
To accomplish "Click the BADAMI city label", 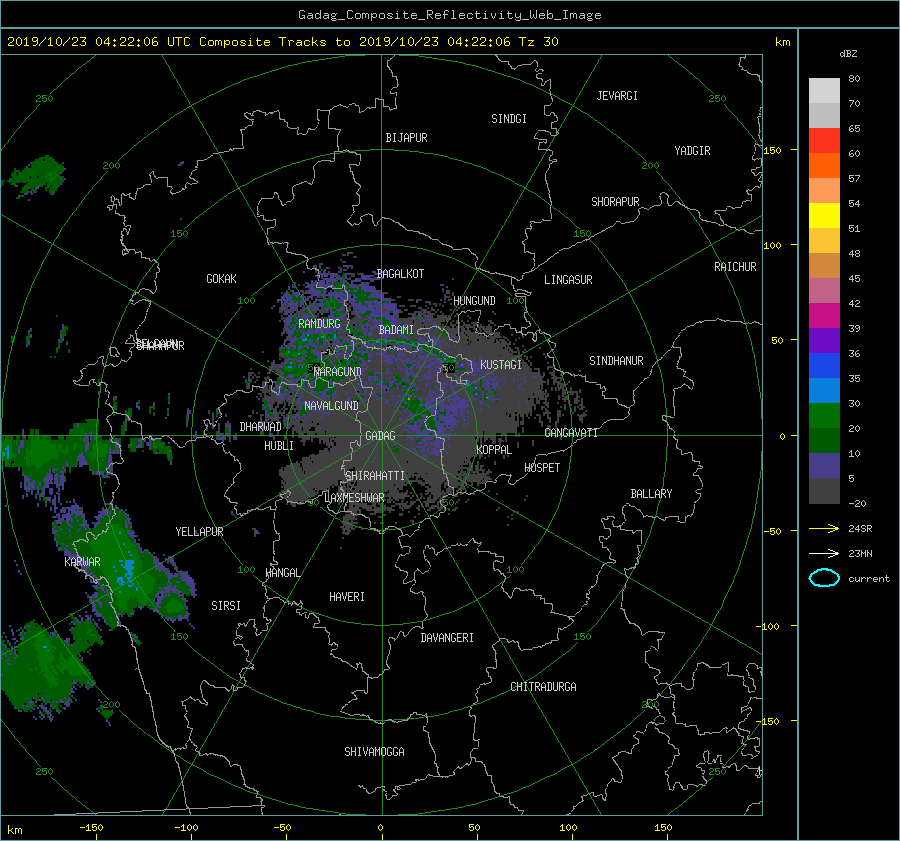I will tap(396, 330).
